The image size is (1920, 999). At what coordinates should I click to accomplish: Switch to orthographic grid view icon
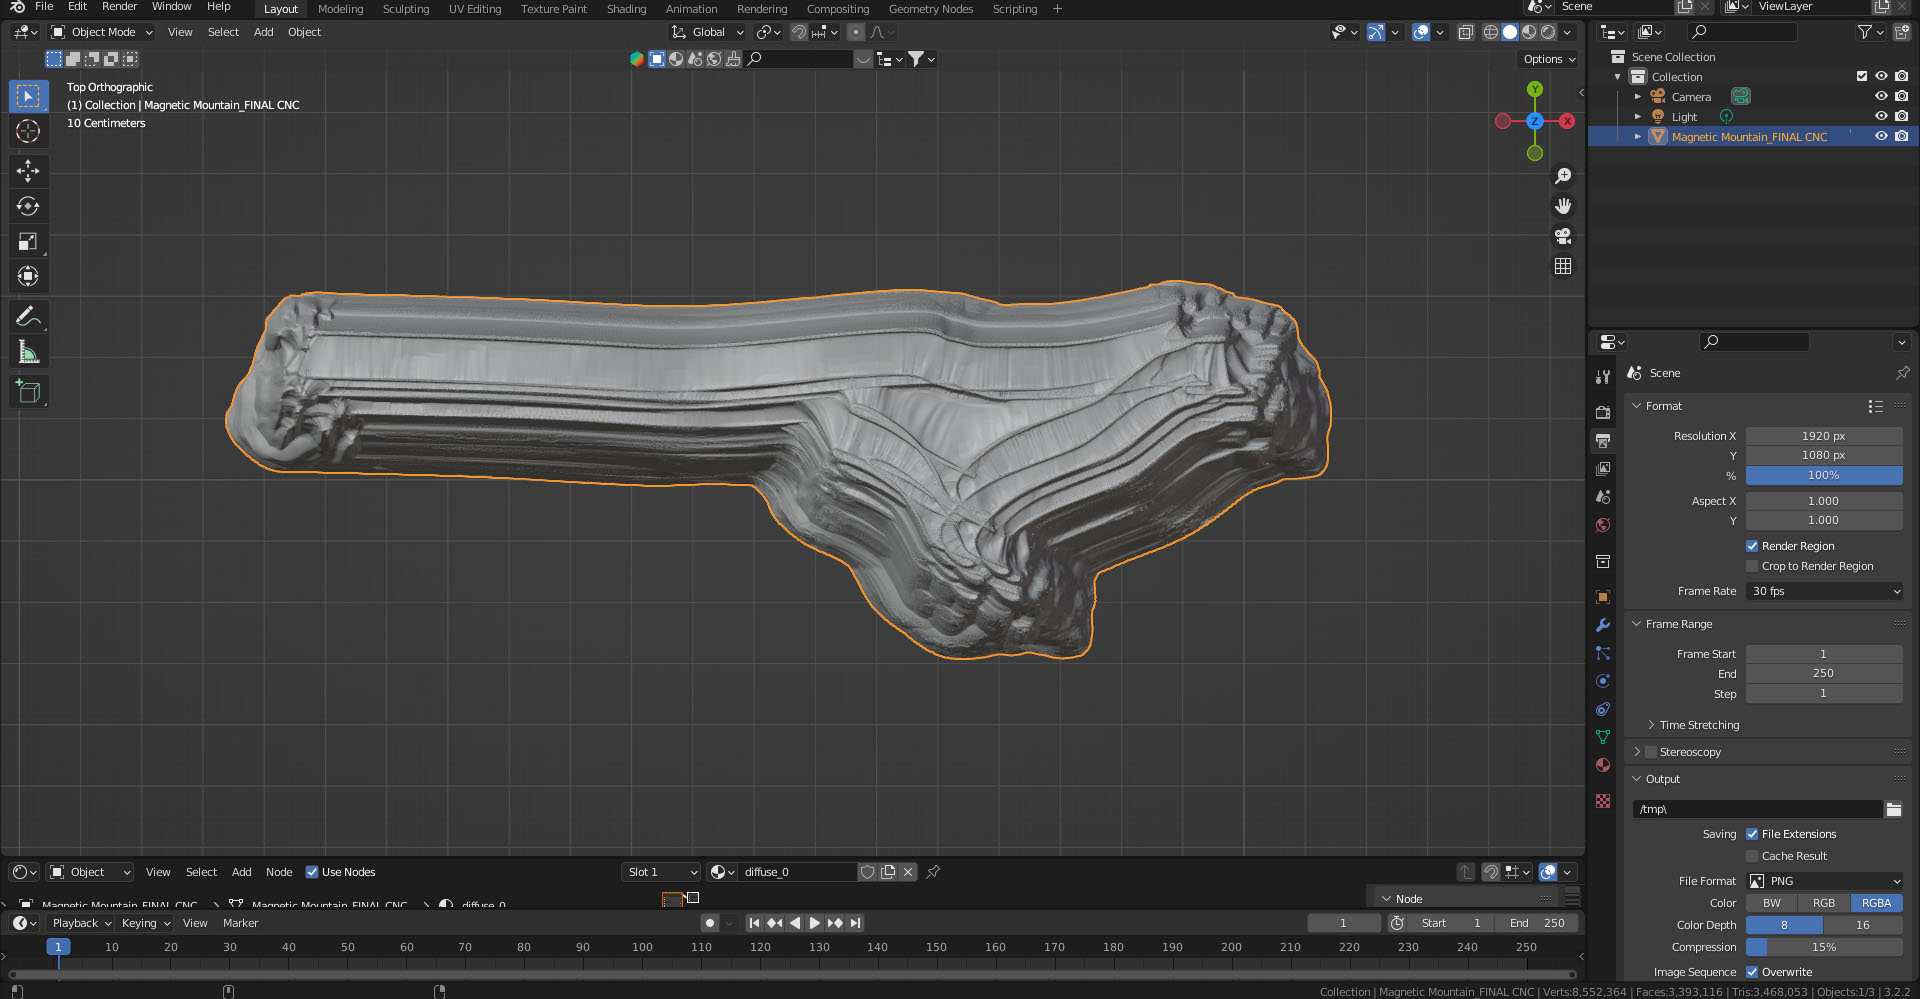pyautogui.click(x=1563, y=266)
